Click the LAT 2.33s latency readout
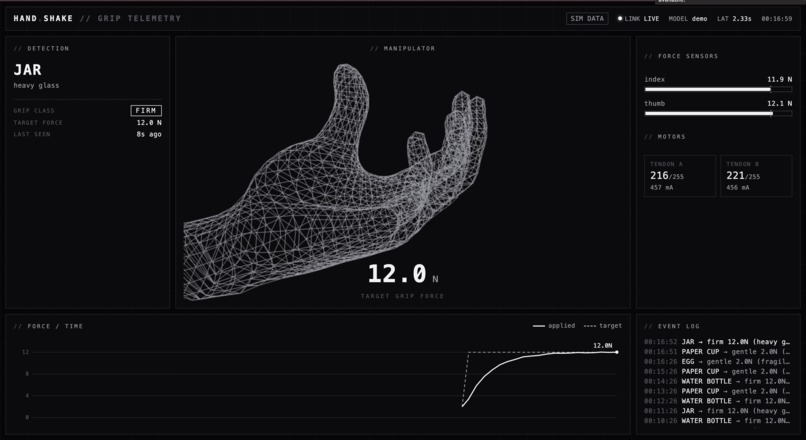Viewport: 806px width, 440px height. click(734, 19)
